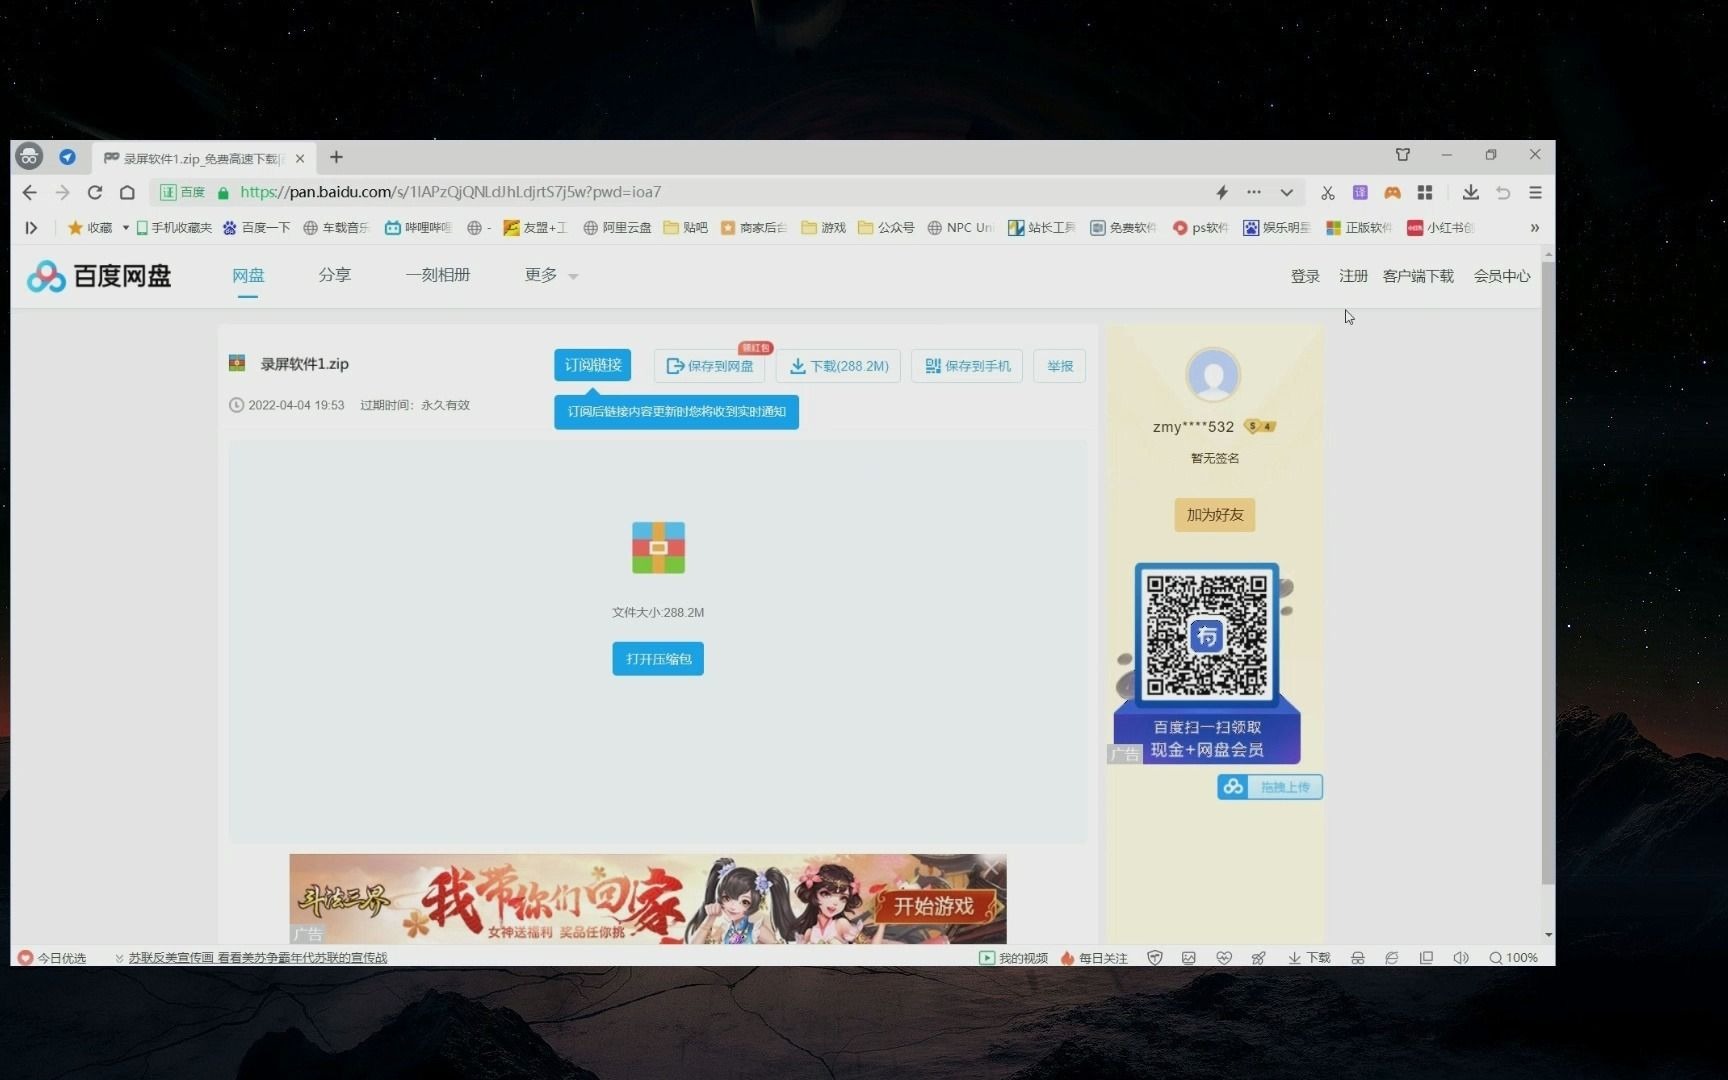The image size is (1728, 1080).
Task: Open 会员中心 in the header
Action: [x=1501, y=276]
